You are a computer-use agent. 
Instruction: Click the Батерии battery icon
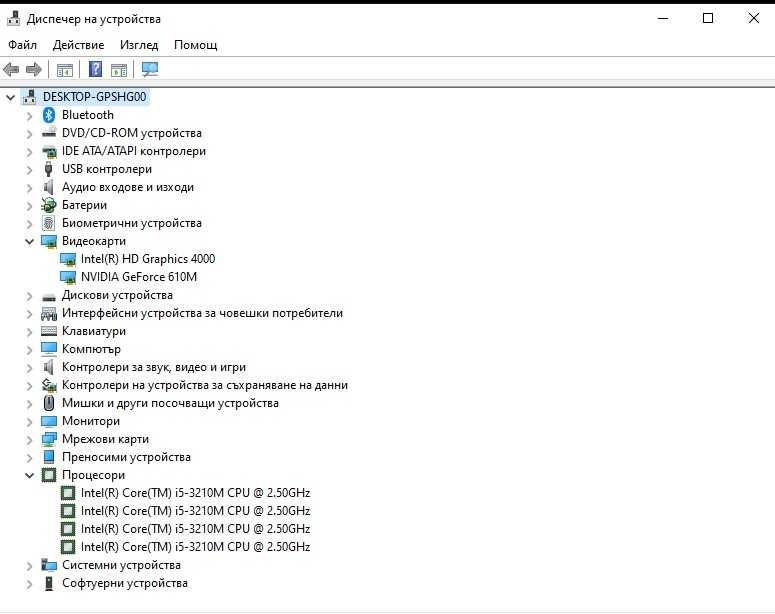click(x=49, y=205)
